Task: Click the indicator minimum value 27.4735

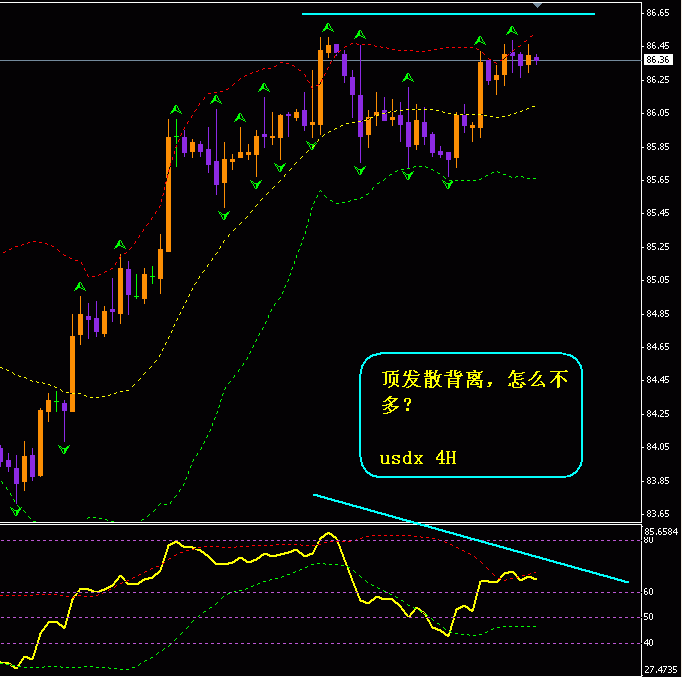Action: click(661, 670)
